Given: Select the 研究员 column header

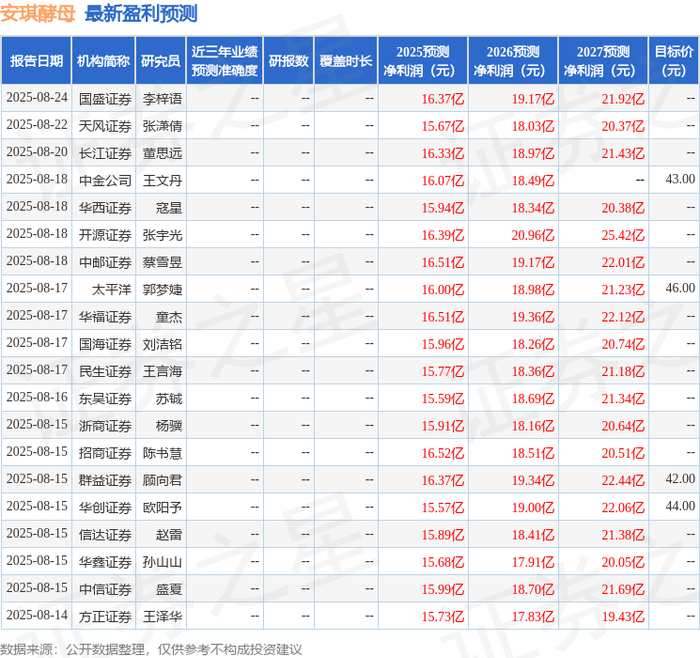Looking at the screenshot, I should [x=161, y=61].
